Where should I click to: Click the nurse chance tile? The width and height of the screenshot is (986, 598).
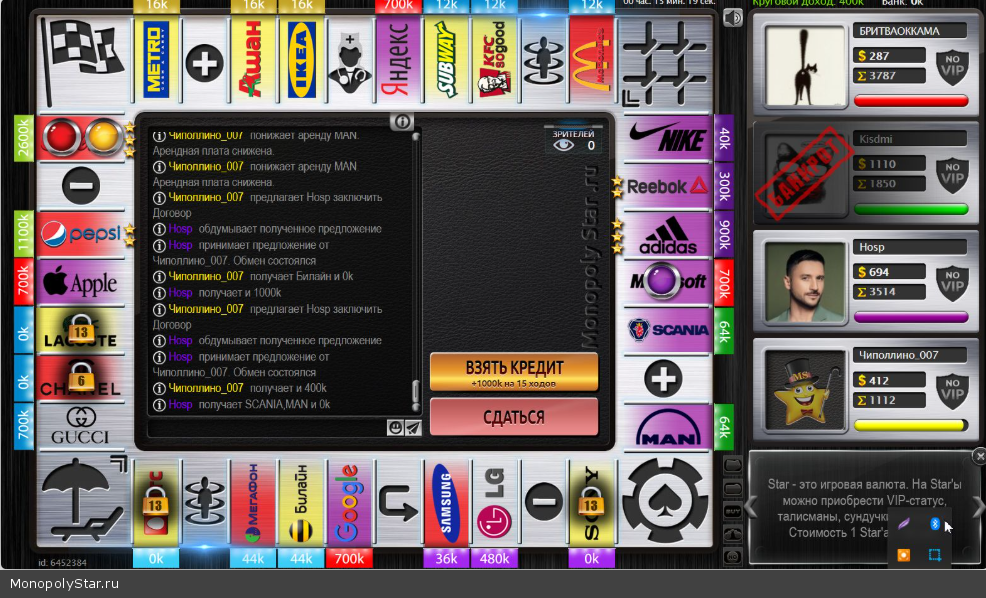[x=350, y=61]
